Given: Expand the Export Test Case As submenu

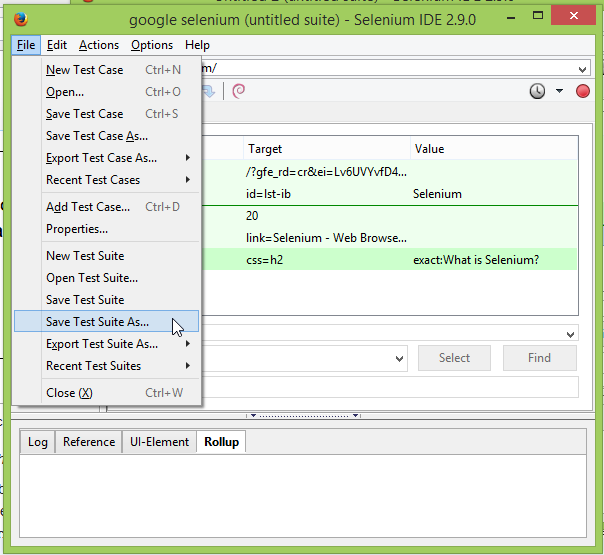Looking at the screenshot, I should [106, 158].
